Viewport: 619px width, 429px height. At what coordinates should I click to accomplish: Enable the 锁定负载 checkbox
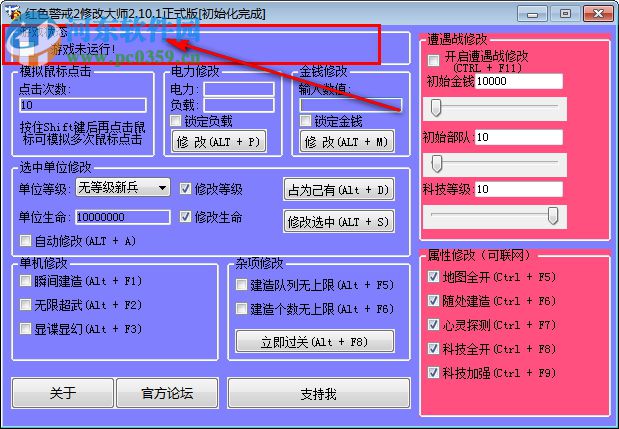(x=176, y=120)
